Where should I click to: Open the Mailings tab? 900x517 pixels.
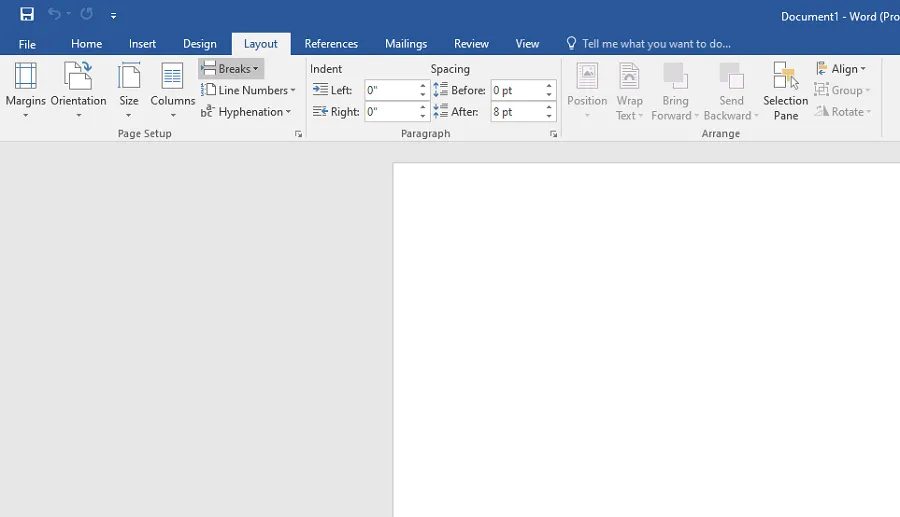406,44
